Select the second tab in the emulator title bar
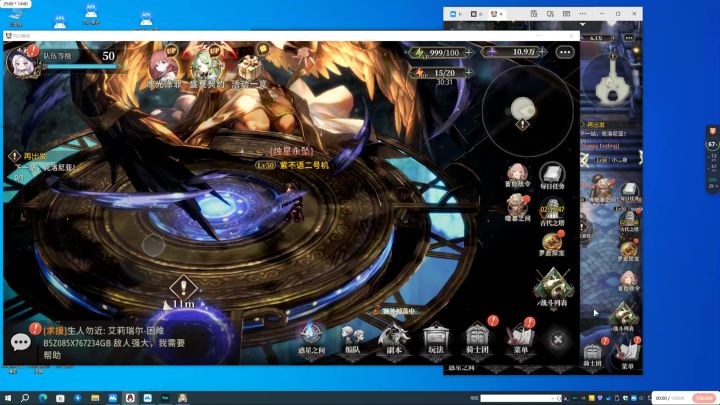The height and width of the screenshot is (405, 720). click(476, 14)
